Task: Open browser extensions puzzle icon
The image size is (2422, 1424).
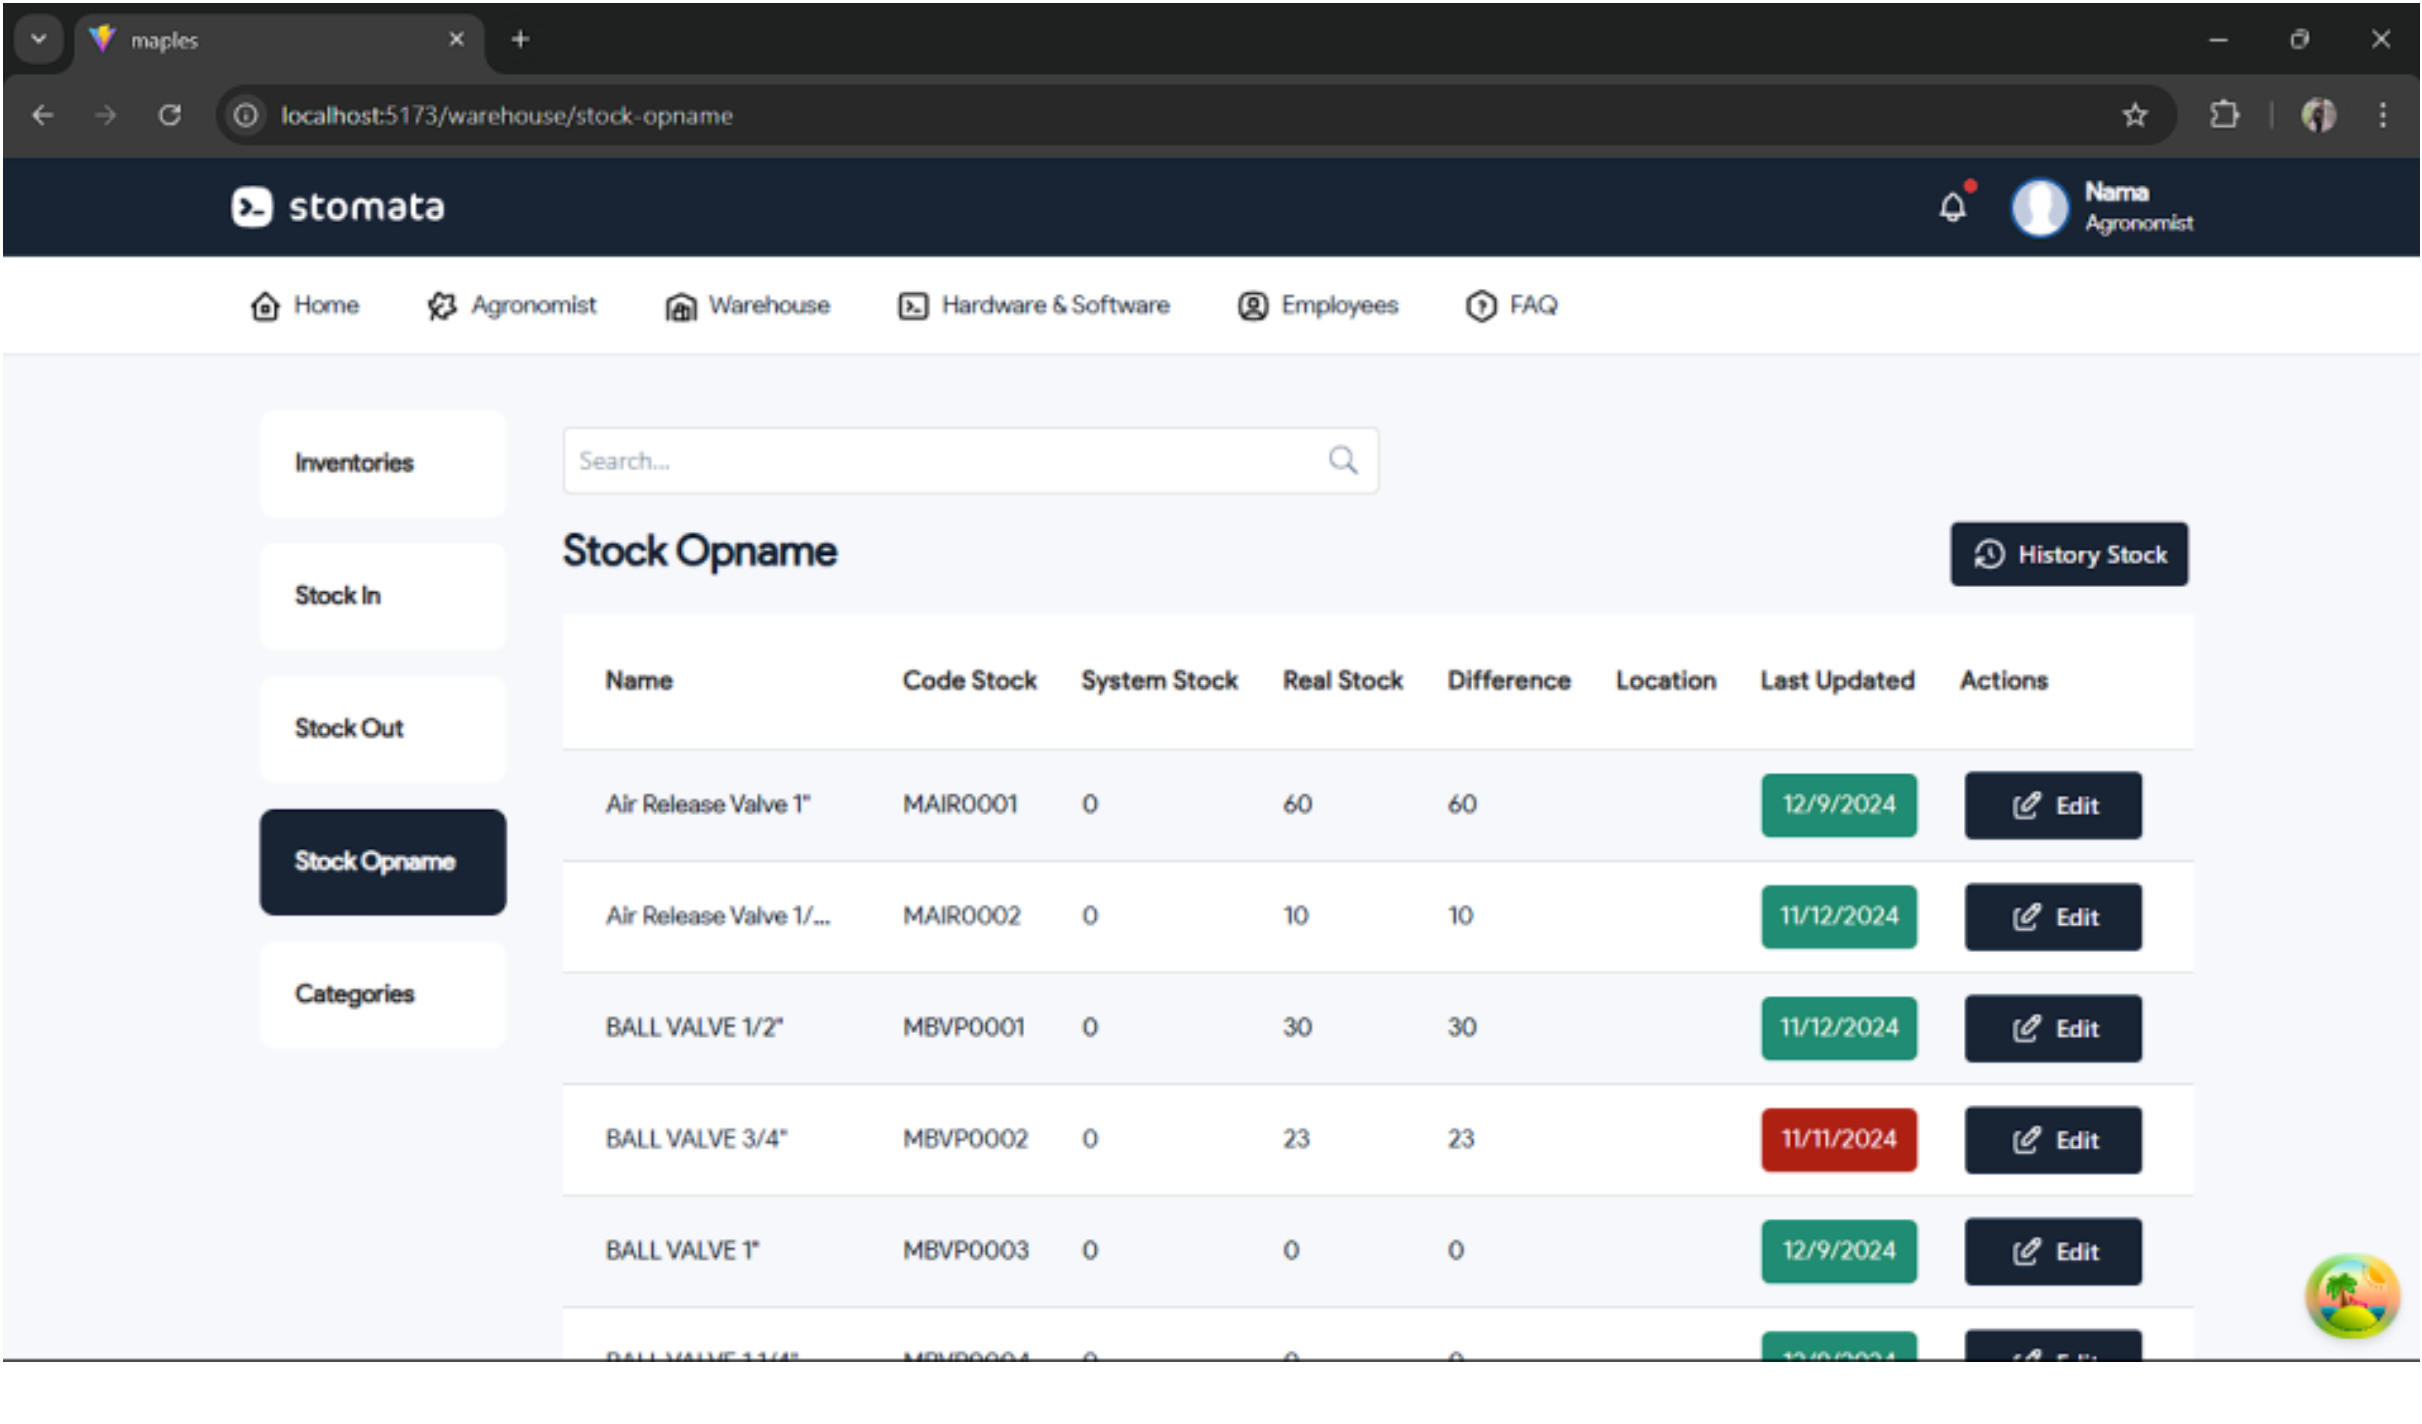Action: pyautogui.click(x=2223, y=115)
